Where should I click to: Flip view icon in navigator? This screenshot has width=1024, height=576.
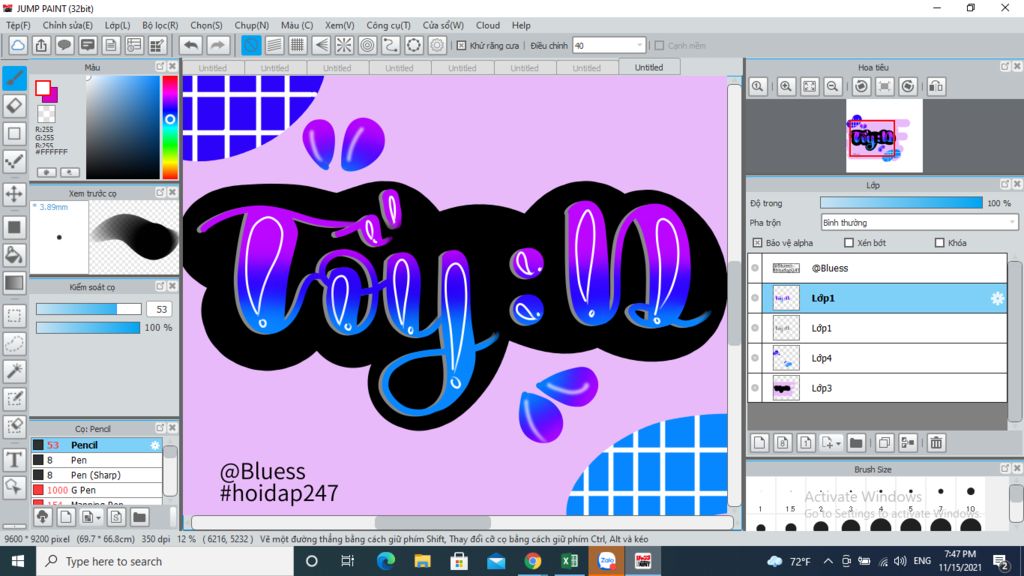[936, 86]
